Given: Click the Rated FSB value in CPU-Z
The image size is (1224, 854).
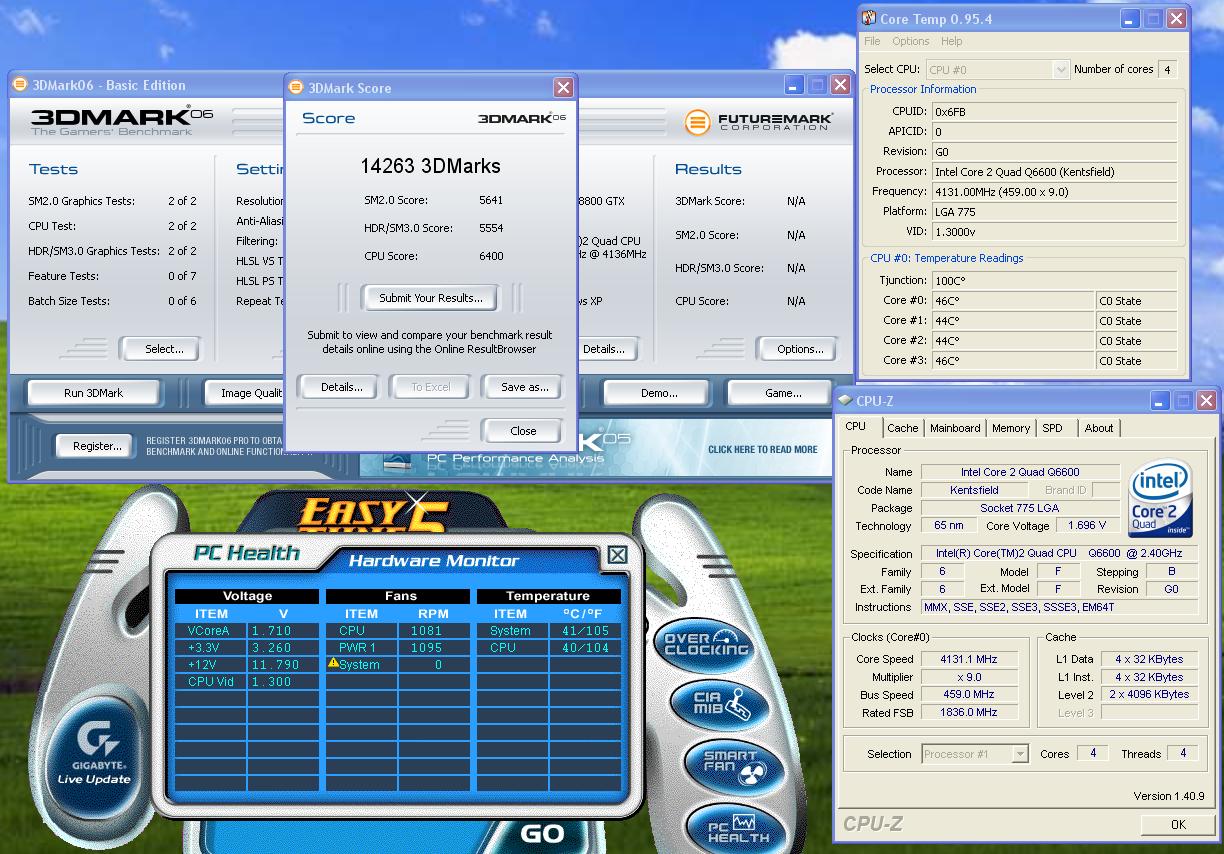Looking at the screenshot, I should (x=969, y=712).
